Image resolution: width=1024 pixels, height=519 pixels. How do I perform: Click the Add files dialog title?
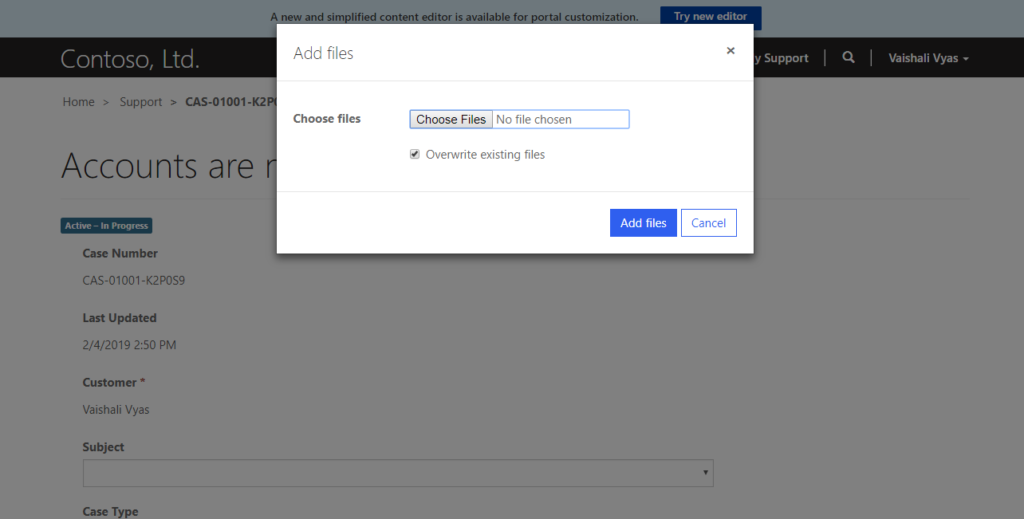tap(323, 54)
